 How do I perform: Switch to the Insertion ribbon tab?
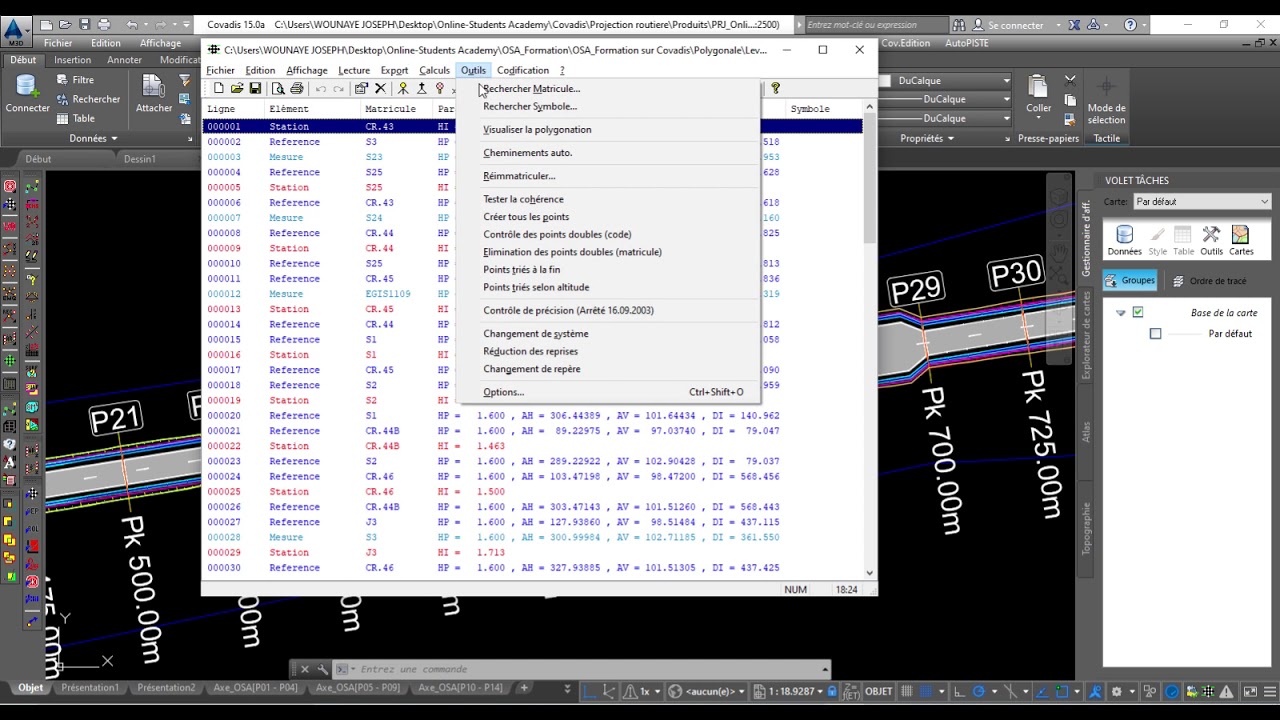tap(72, 60)
